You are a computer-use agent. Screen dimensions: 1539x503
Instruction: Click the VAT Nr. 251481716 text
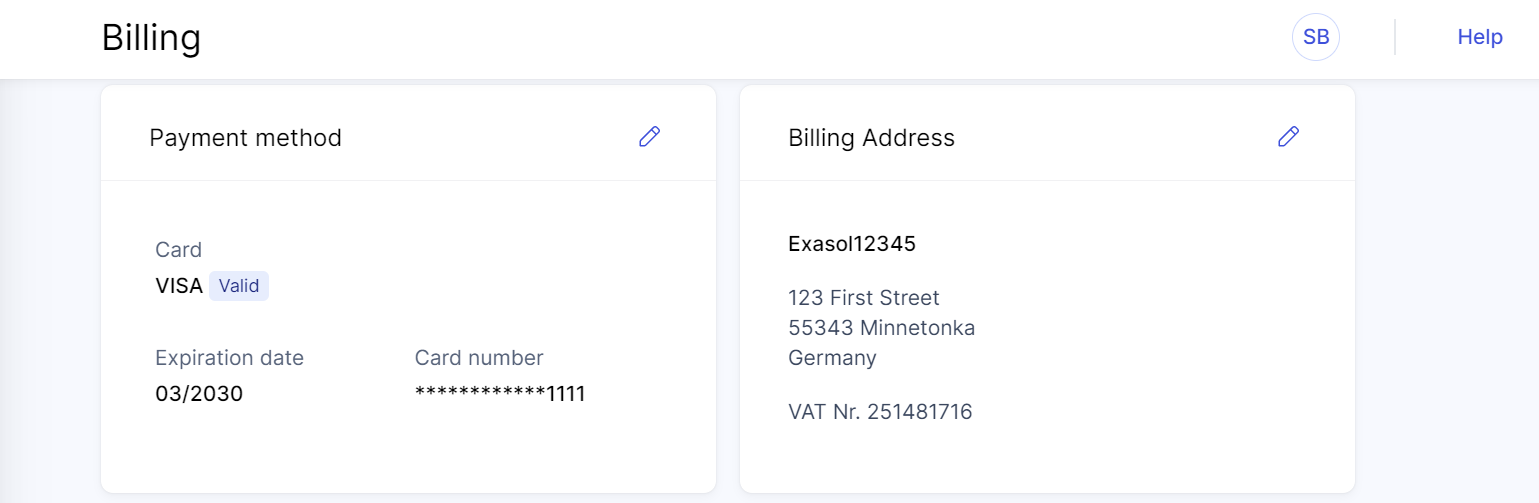click(x=880, y=412)
